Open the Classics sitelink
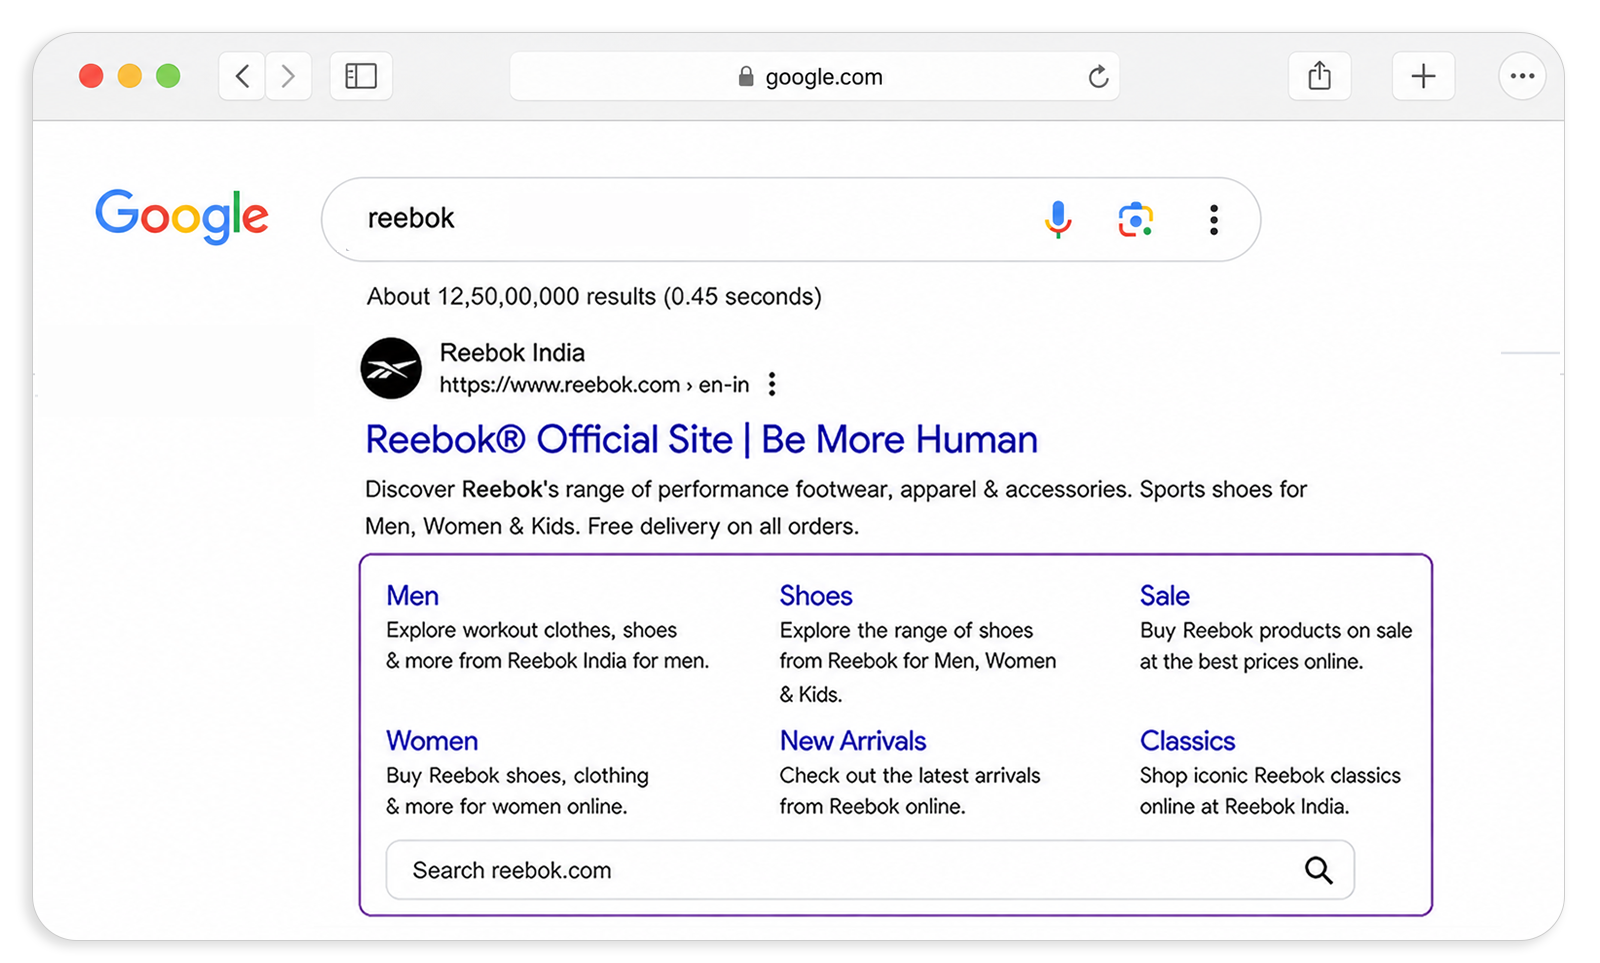The width and height of the screenshot is (1600, 963). 1187,741
